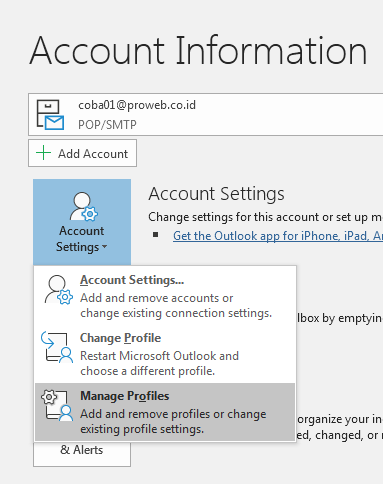This screenshot has width=383, height=484.
Task: Click the Manage Profiles gear-person icon
Action: [57, 405]
